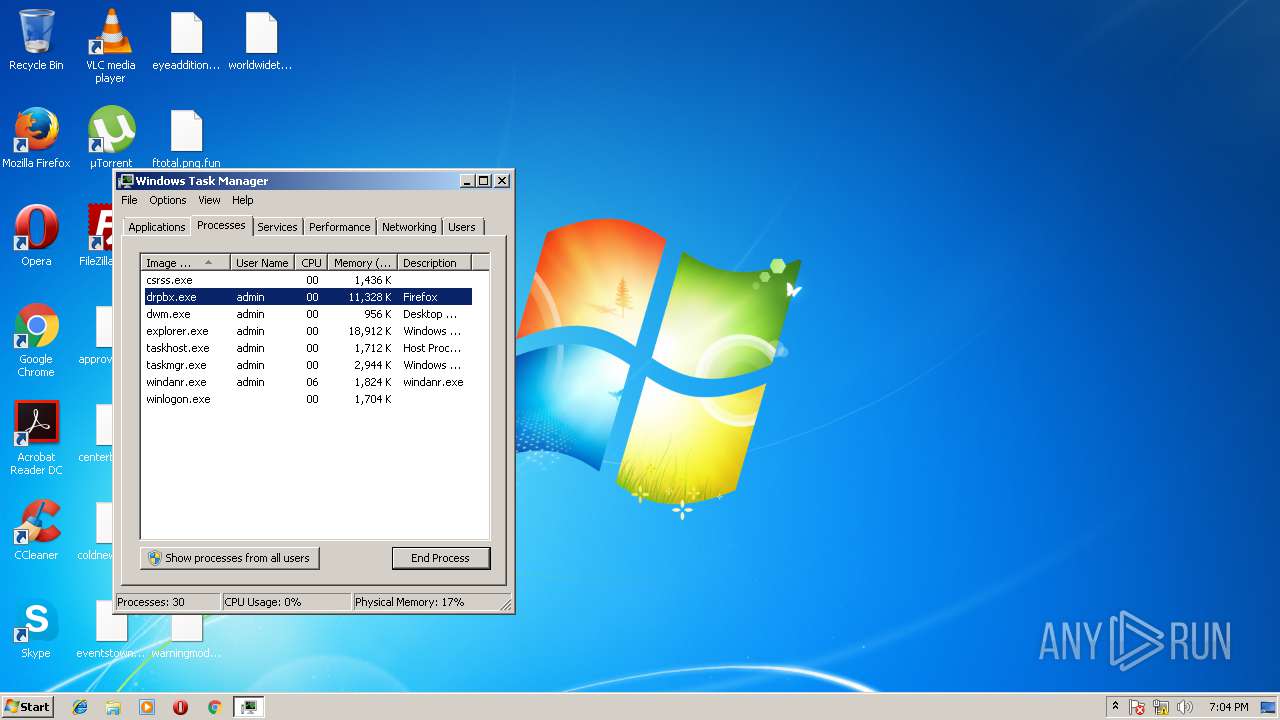
Task: Open the File menu in Task Manager
Action: coord(129,200)
